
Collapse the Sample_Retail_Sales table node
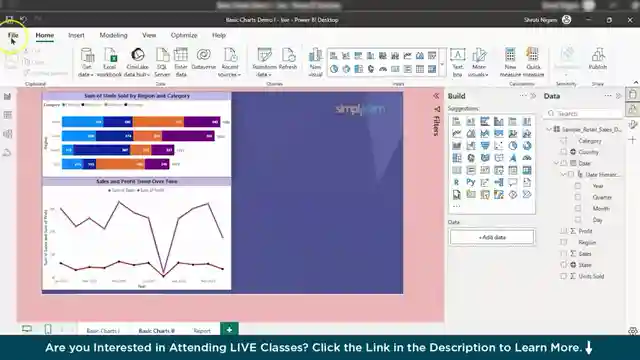(549, 129)
